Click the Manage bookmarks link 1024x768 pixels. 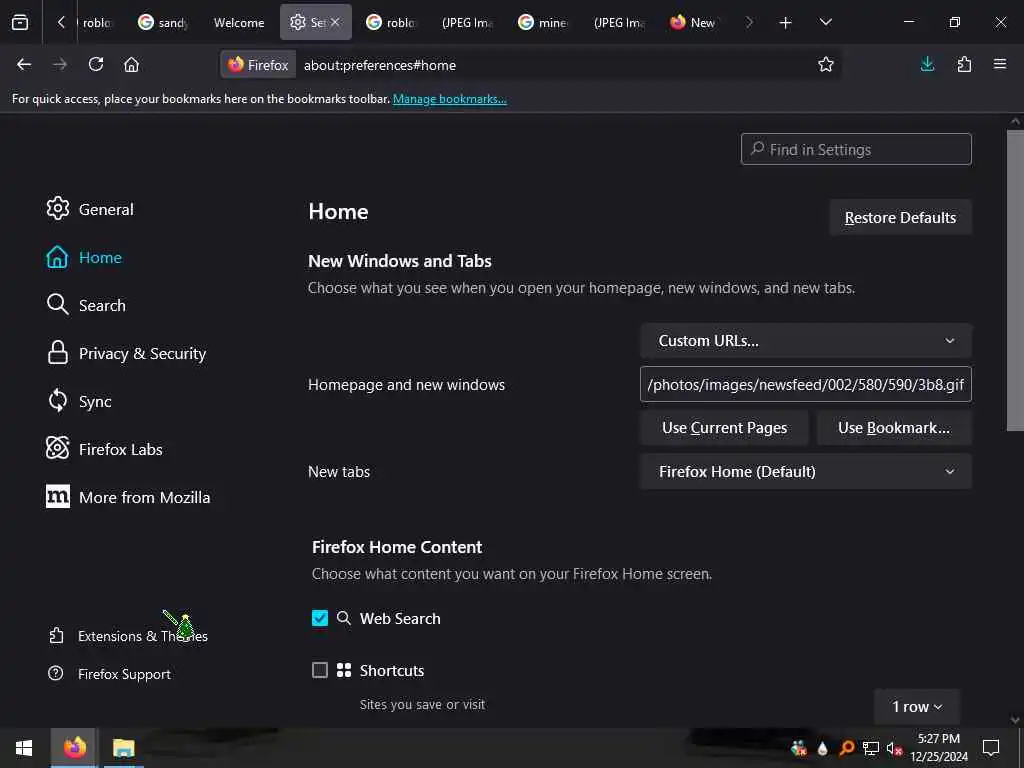[x=449, y=99]
